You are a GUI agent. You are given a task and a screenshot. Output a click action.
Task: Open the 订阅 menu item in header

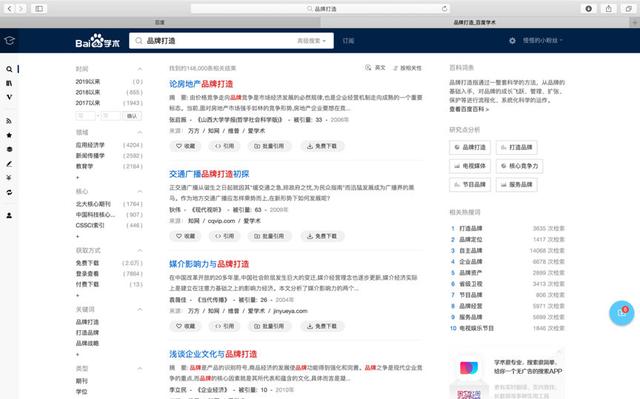click(x=348, y=41)
